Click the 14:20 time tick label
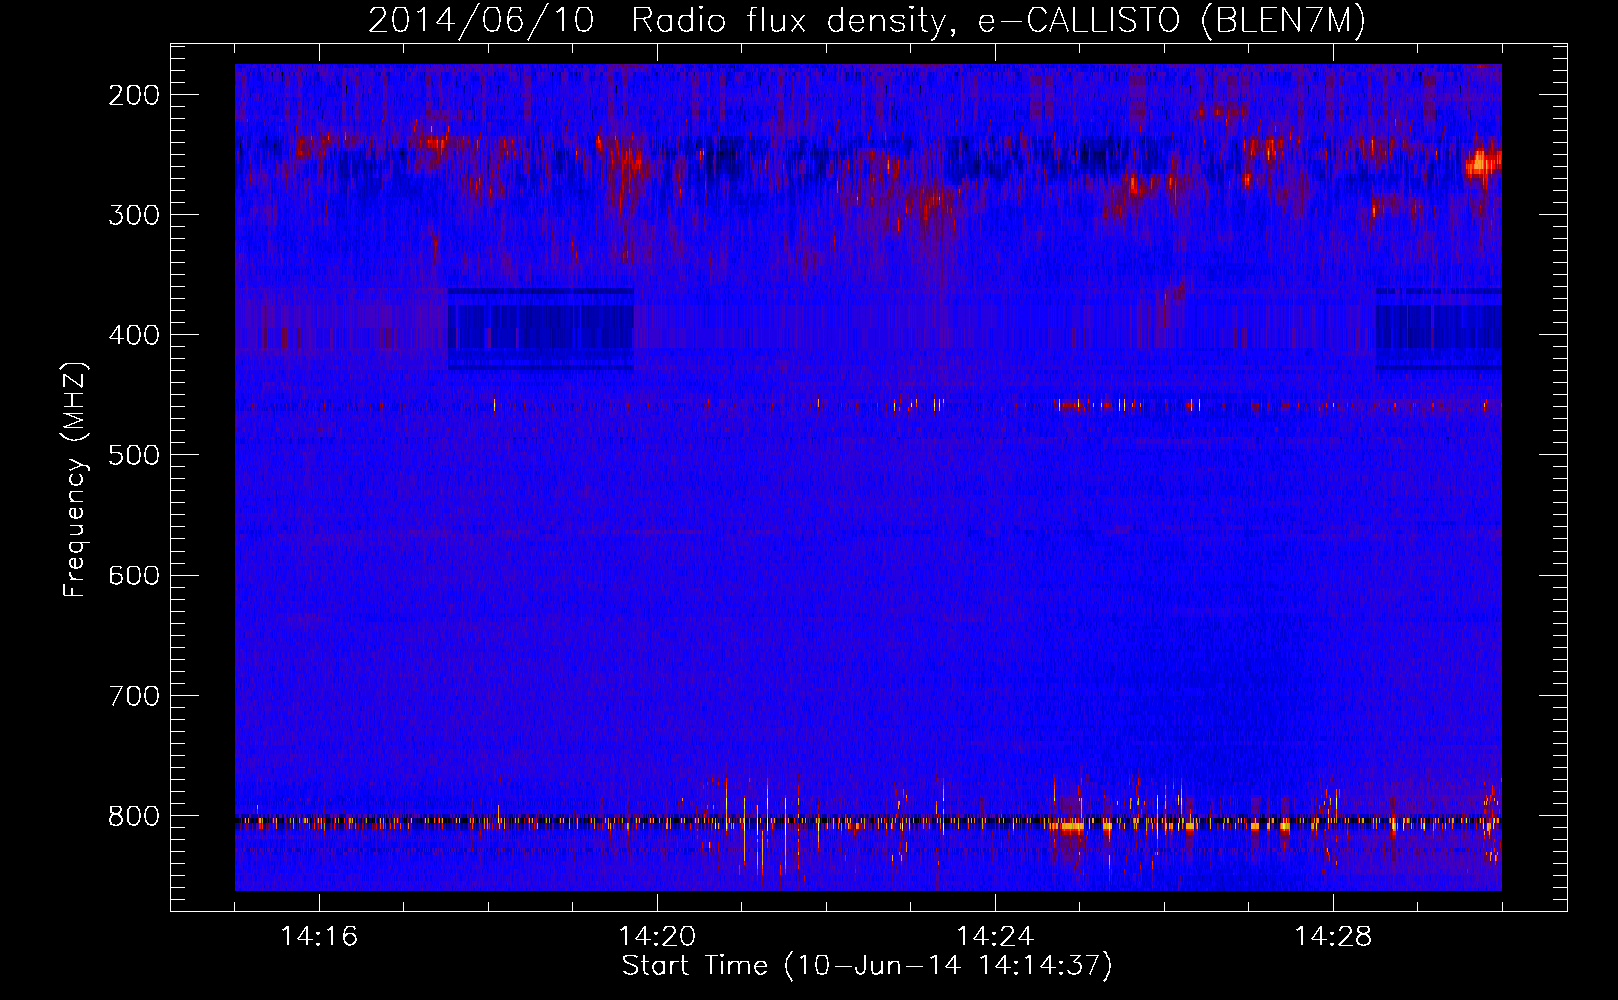Image resolution: width=1618 pixels, height=1000 pixels. [657, 937]
